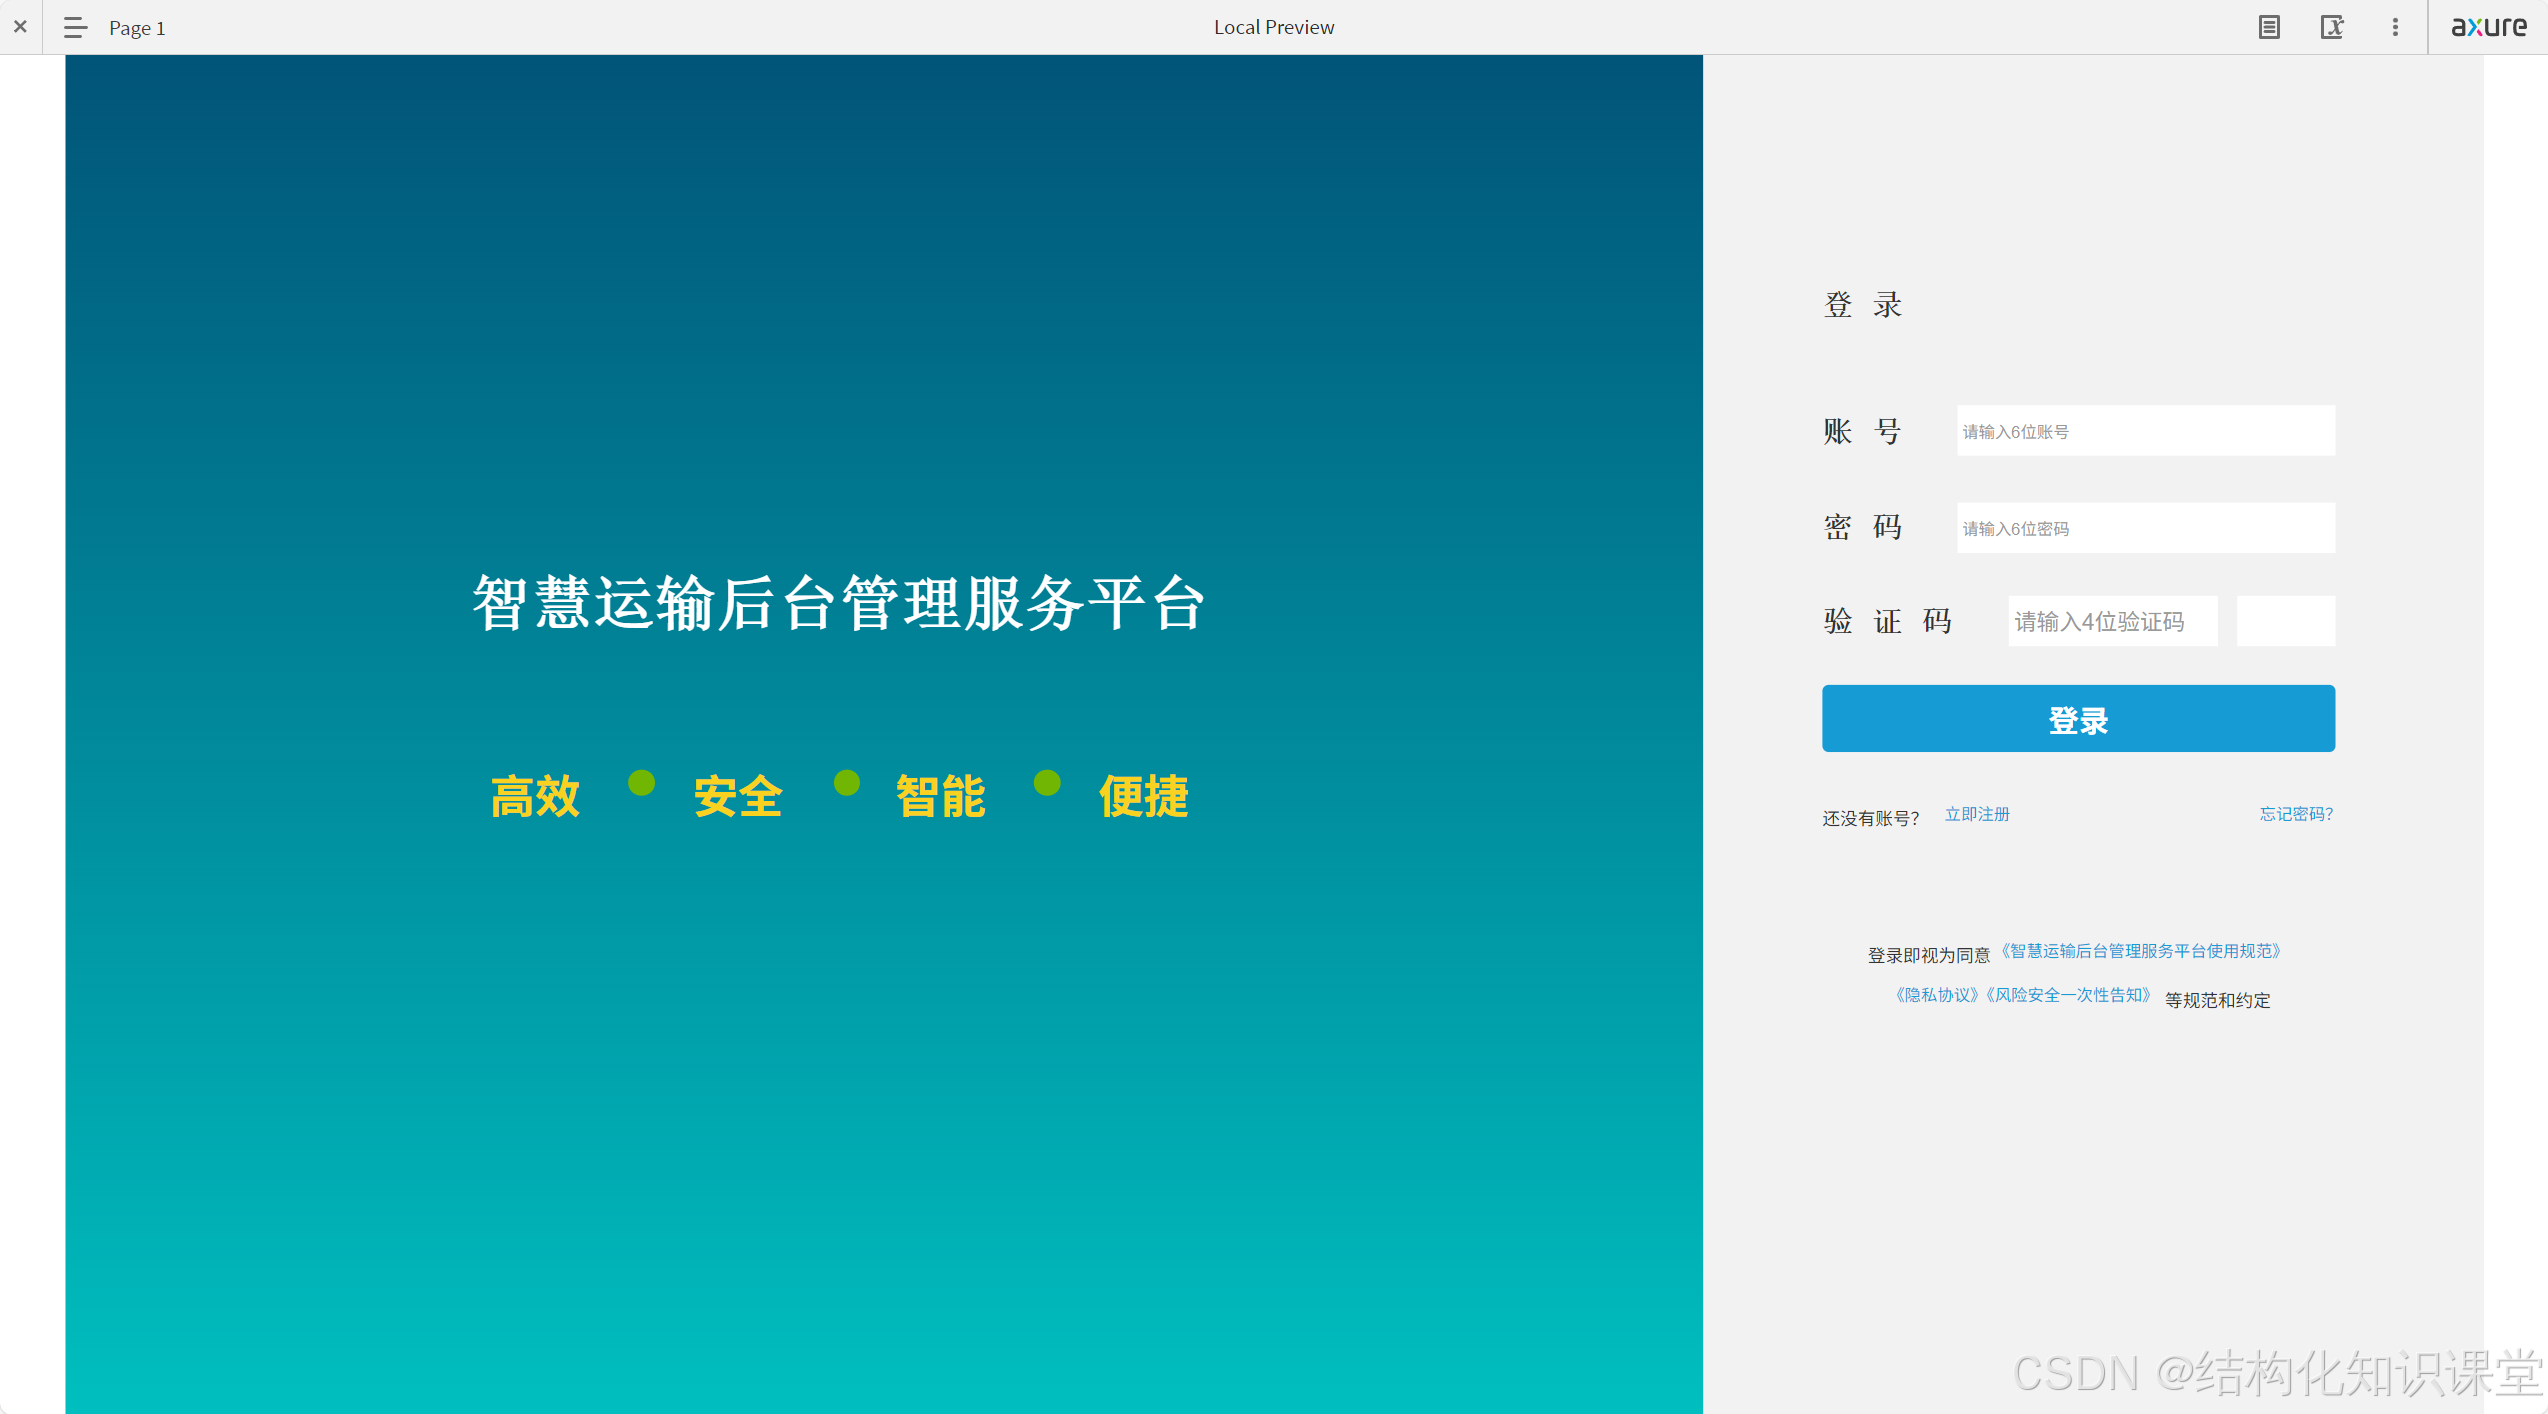This screenshot has width=2548, height=1414.
Task: Click the Axure logo
Action: pos(2488,27)
